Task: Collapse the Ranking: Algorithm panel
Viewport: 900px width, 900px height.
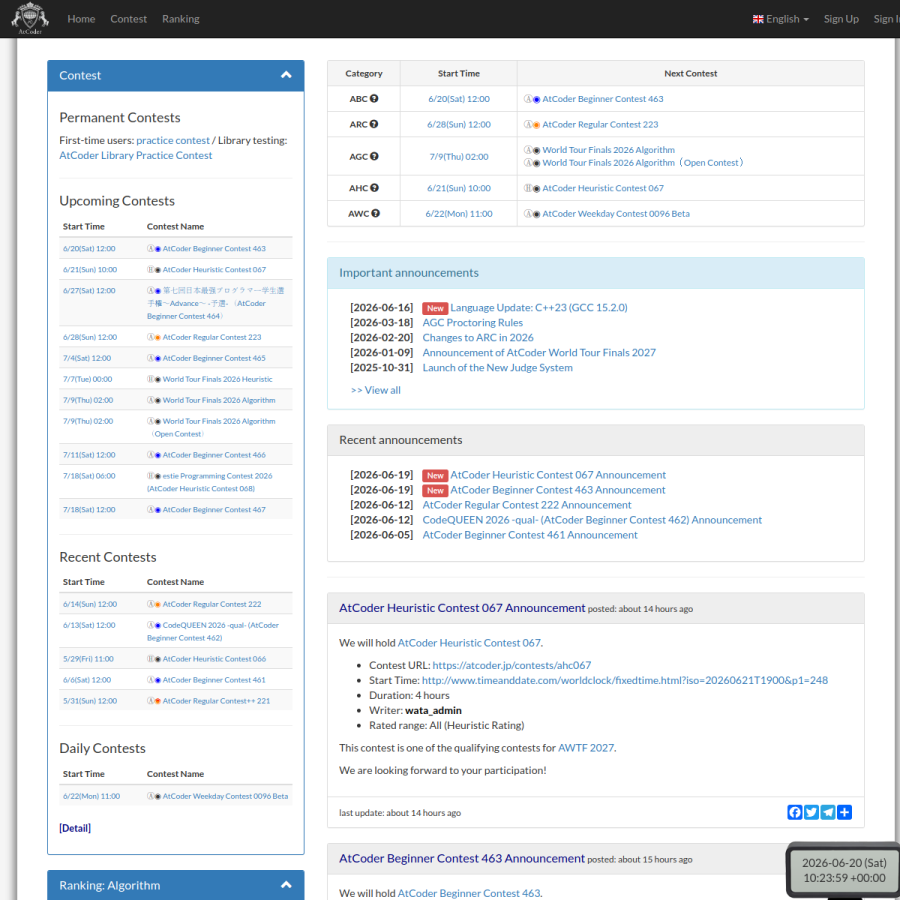Action: tap(286, 885)
